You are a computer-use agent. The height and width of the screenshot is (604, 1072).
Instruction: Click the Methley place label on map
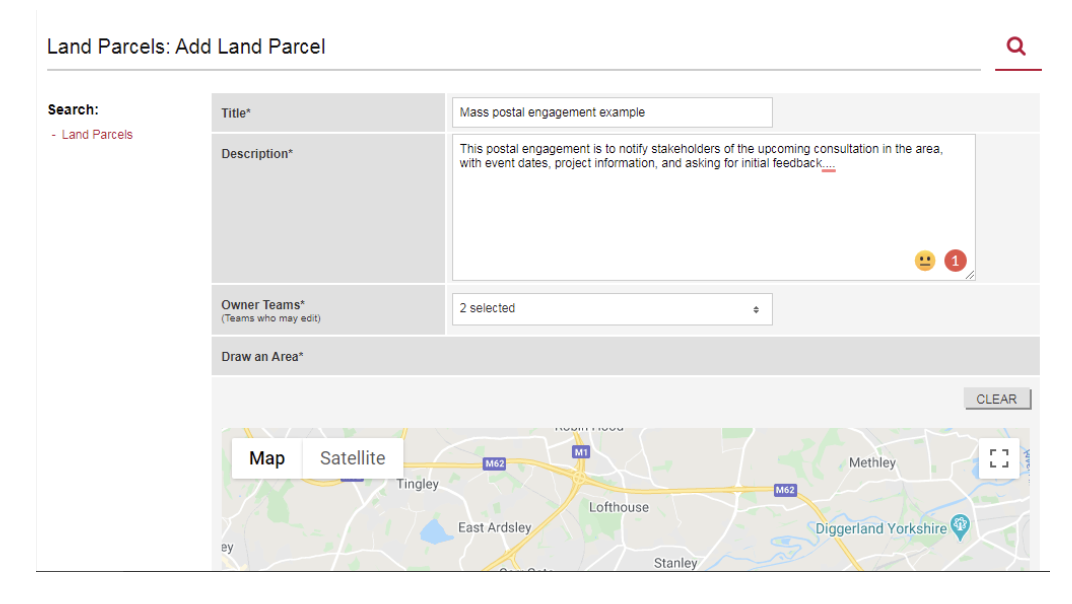[872, 463]
